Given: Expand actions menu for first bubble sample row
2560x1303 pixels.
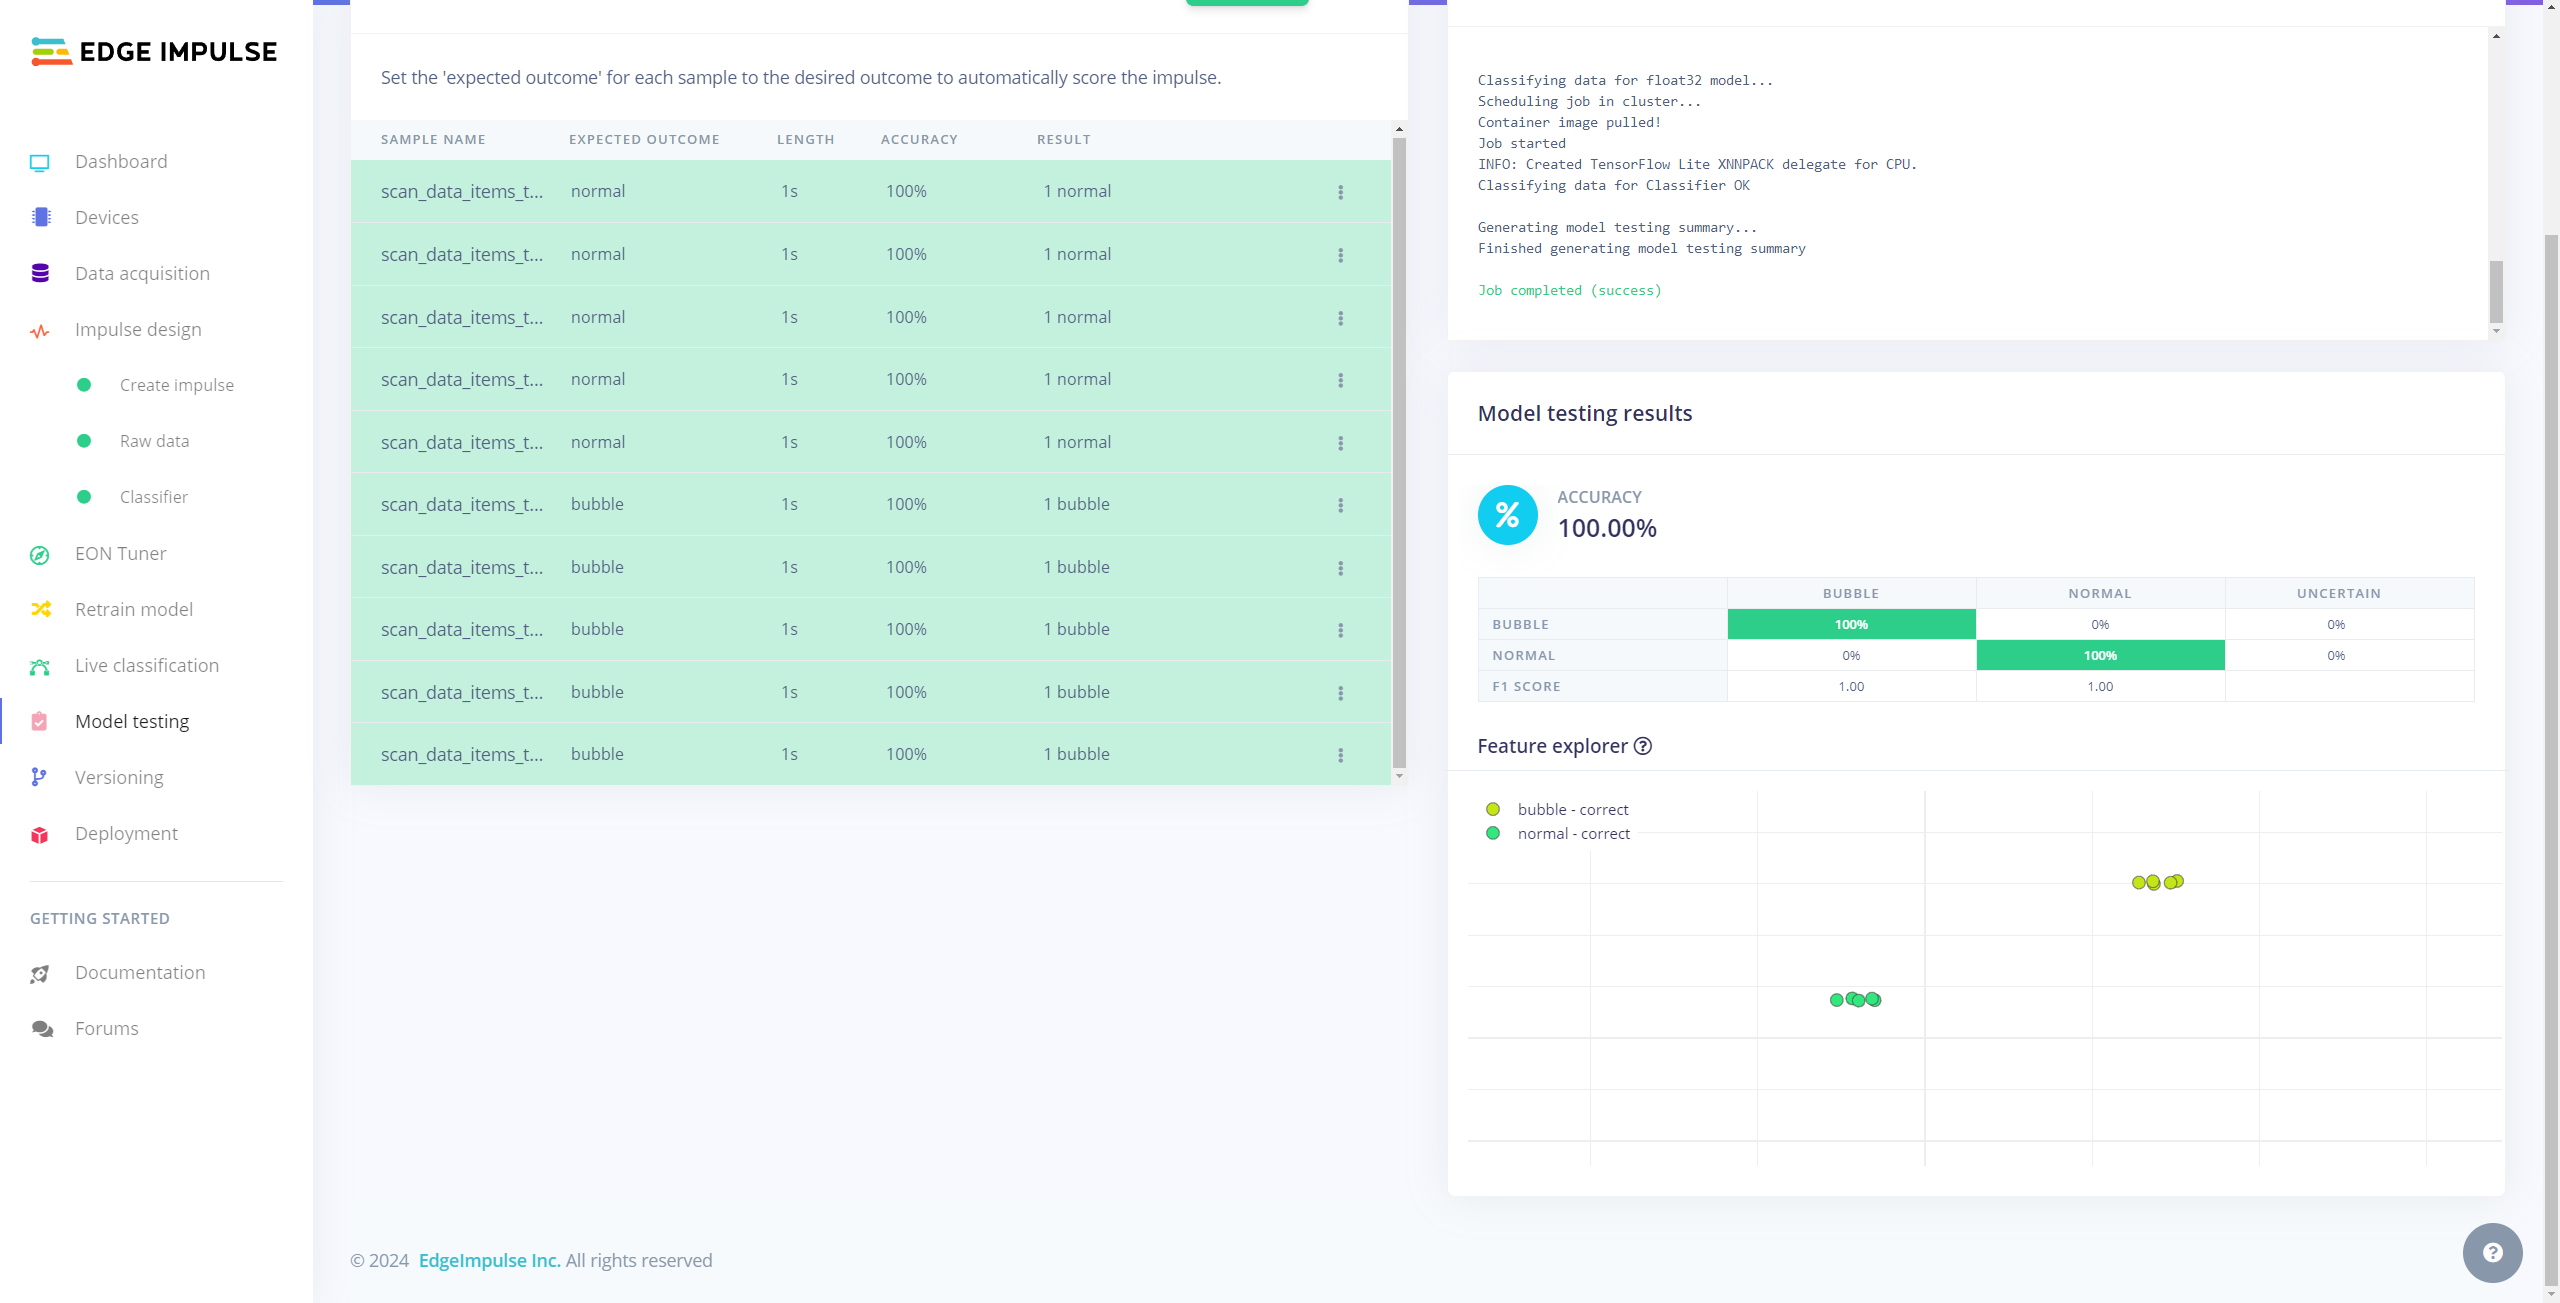Looking at the screenshot, I should pyautogui.click(x=1341, y=505).
